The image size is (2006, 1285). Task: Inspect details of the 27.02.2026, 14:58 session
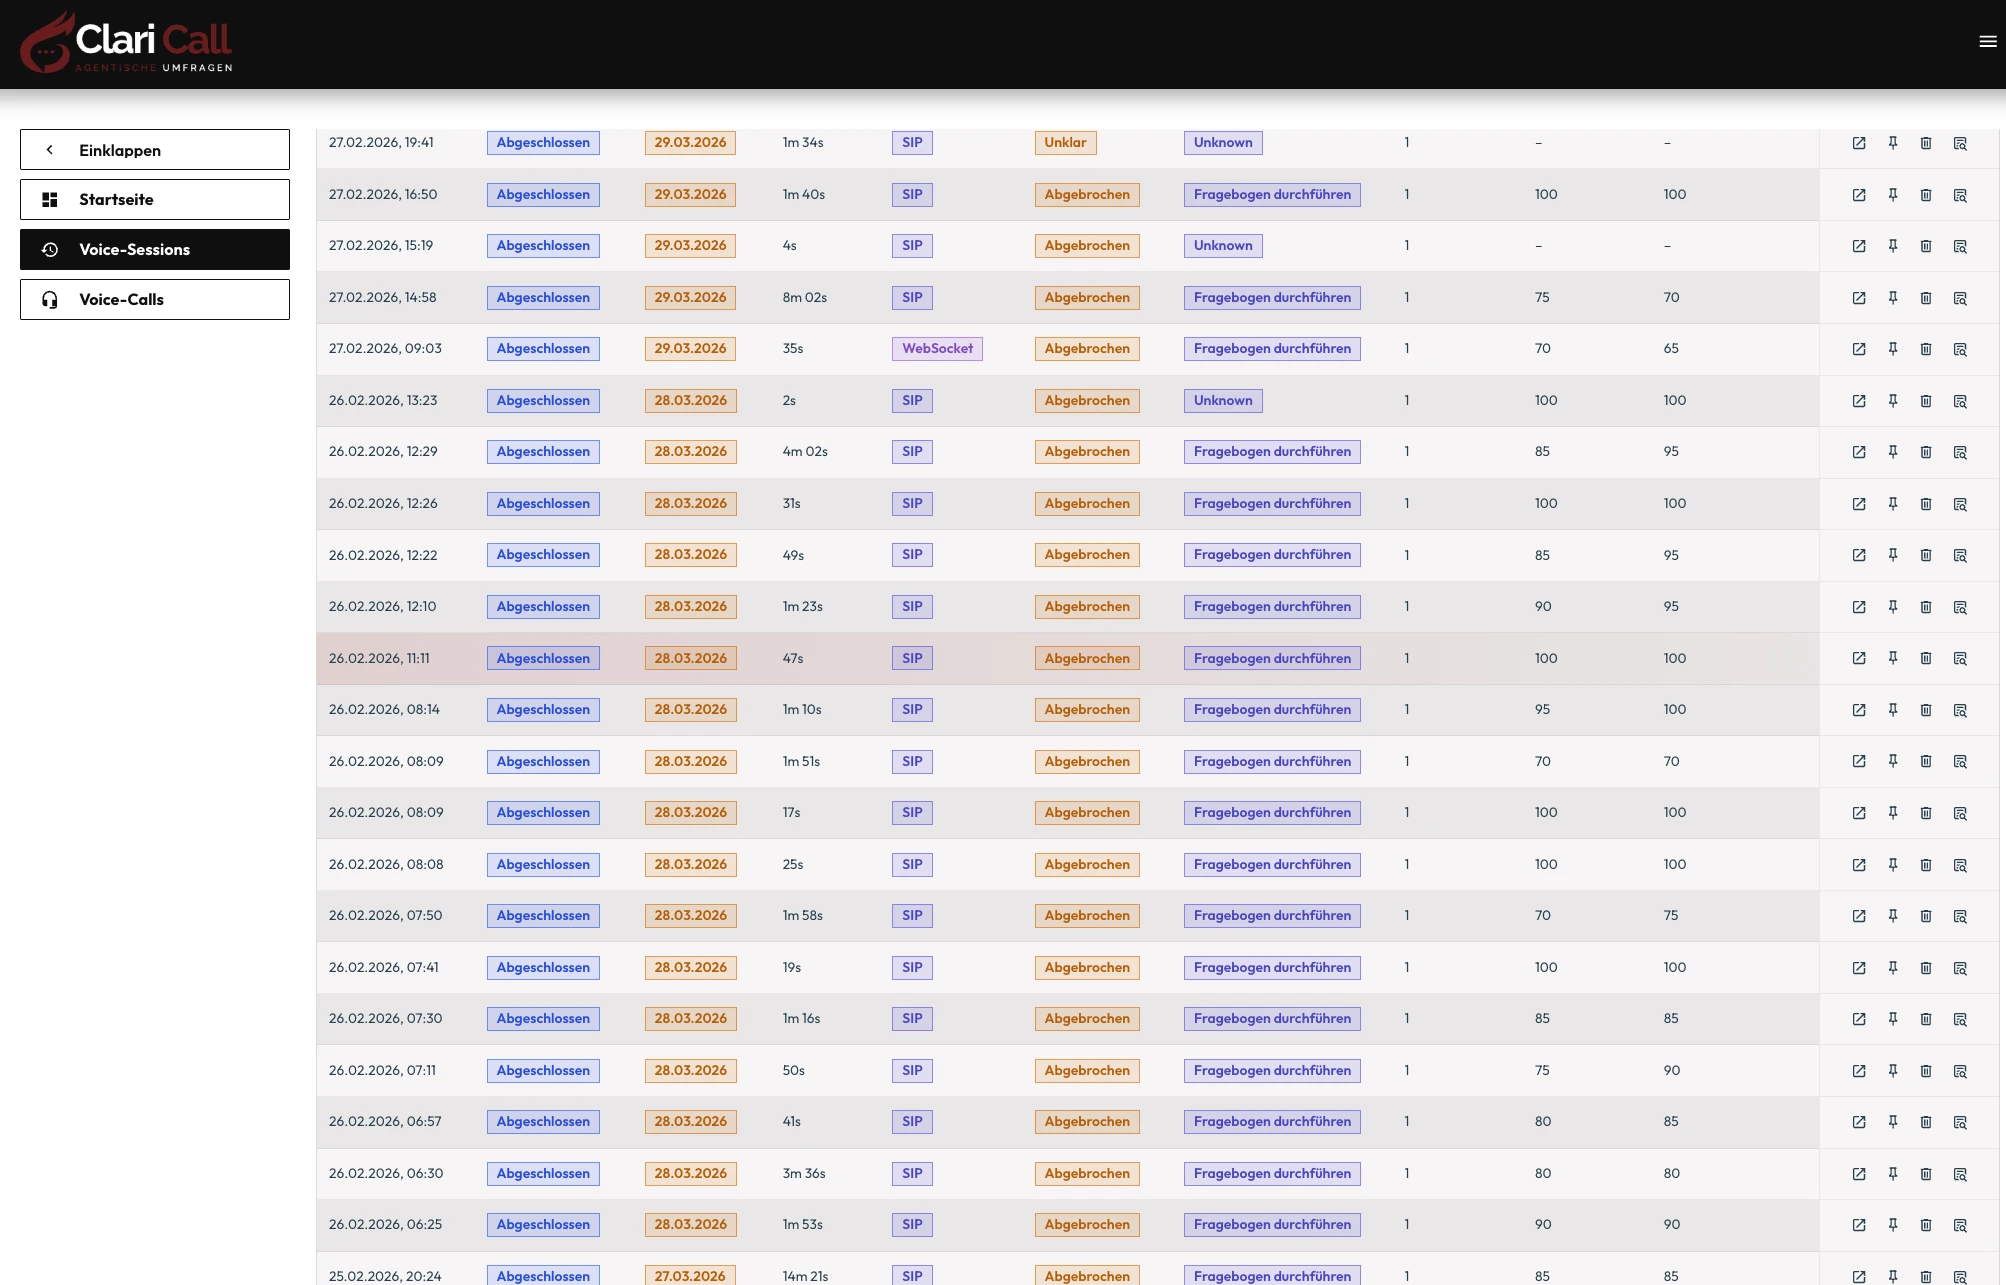coord(1959,298)
